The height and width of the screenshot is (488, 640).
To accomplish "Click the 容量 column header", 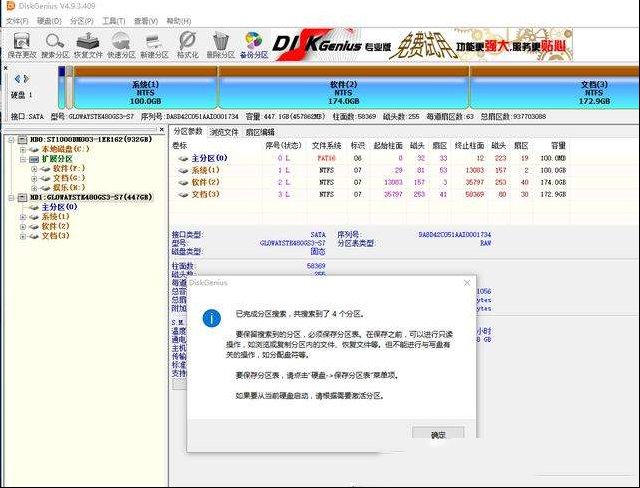I will point(558,146).
